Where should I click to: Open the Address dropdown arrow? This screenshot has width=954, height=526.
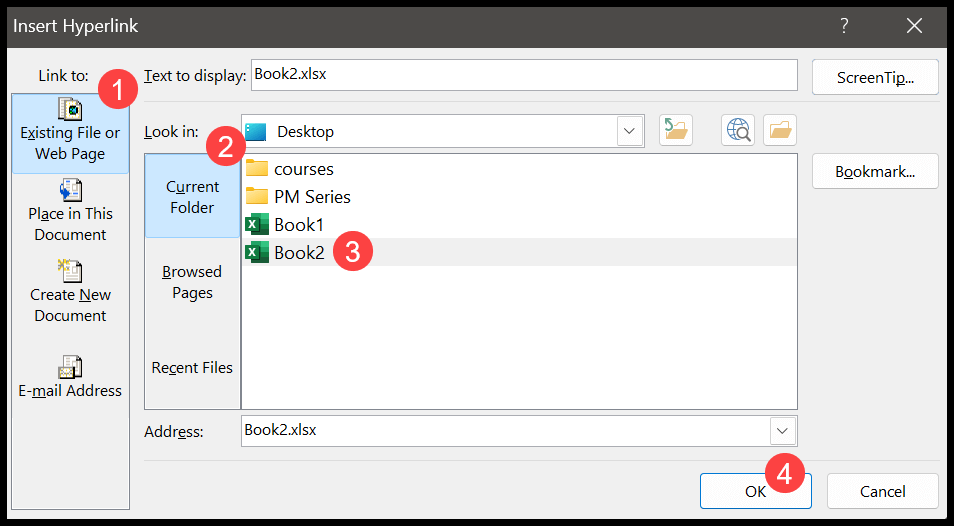(x=782, y=431)
